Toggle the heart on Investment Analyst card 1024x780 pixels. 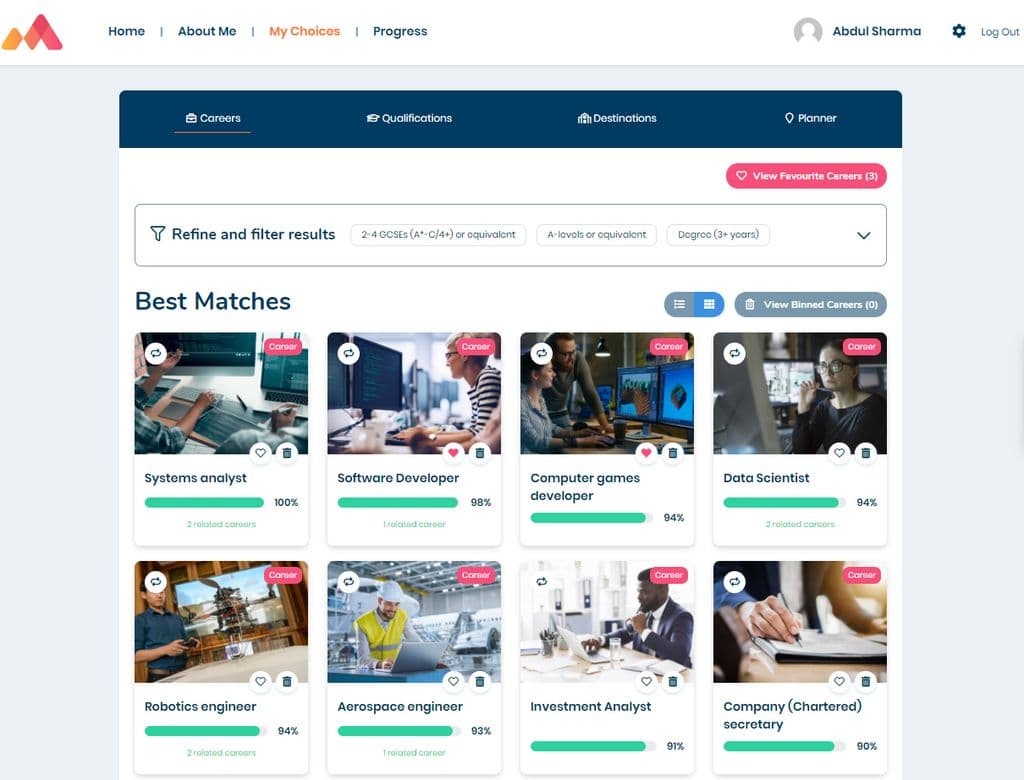[646, 681]
